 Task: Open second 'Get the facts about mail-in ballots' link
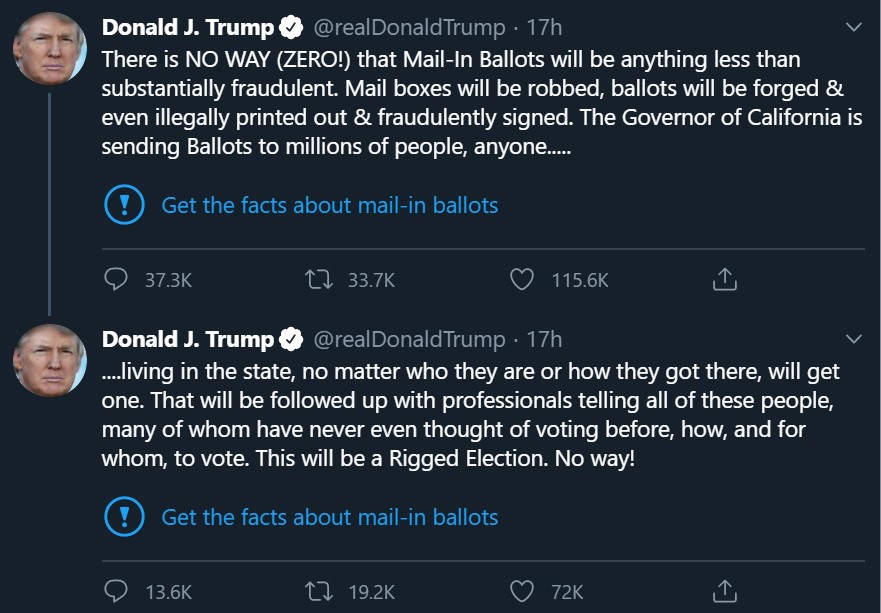[330, 517]
